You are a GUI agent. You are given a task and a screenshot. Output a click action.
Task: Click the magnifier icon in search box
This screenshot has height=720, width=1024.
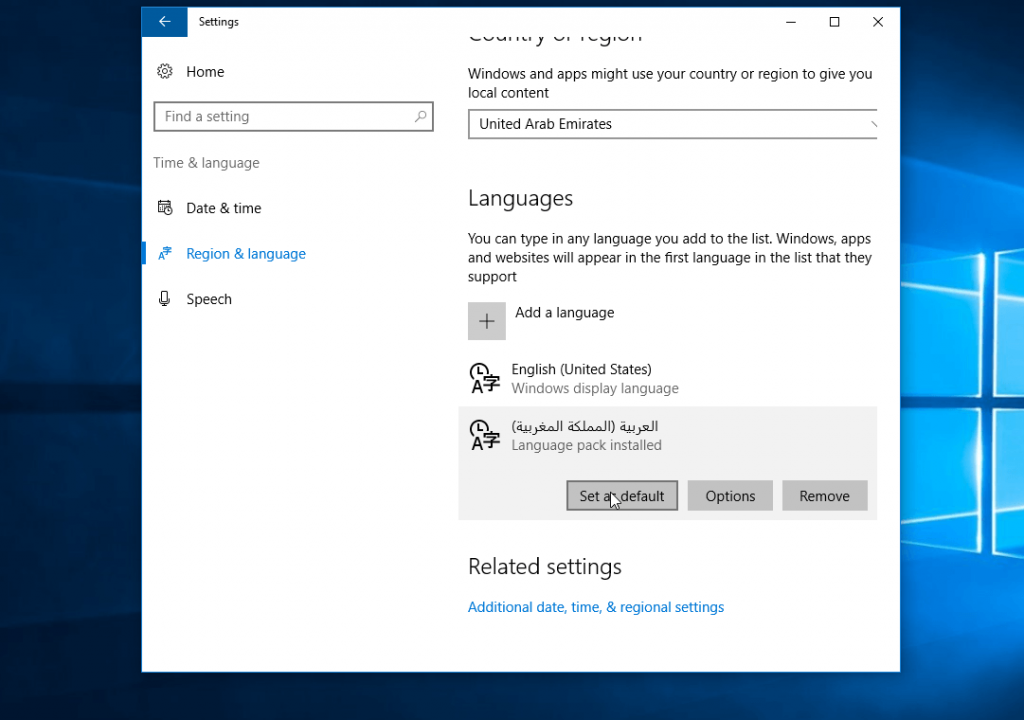click(x=421, y=117)
